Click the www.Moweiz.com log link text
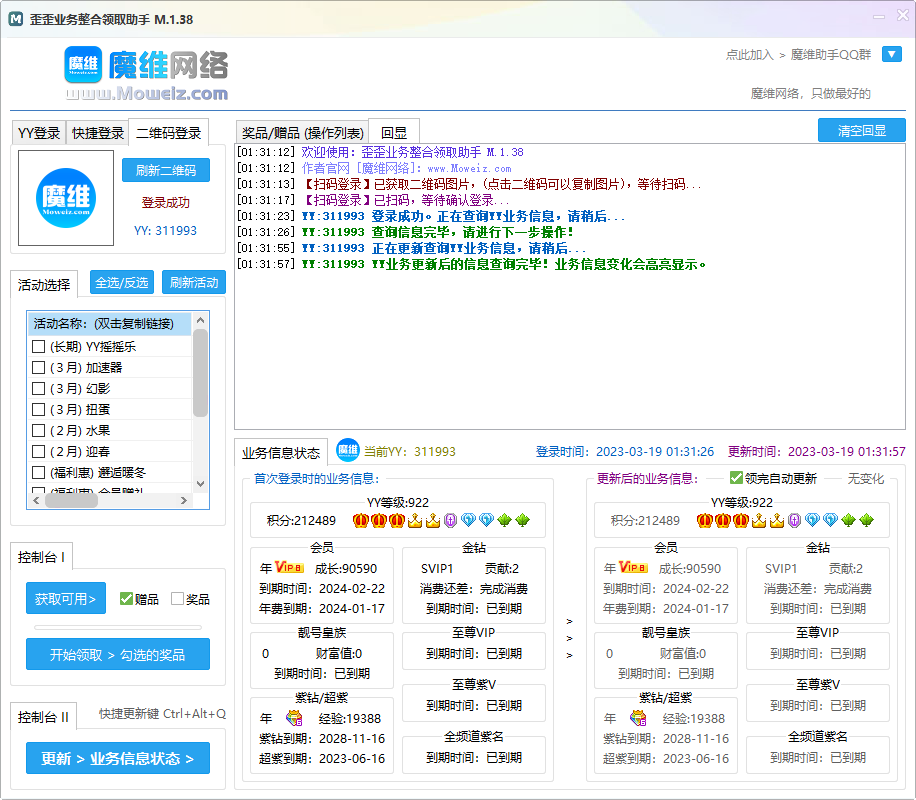This screenshot has height=800, width=916. (x=469, y=168)
